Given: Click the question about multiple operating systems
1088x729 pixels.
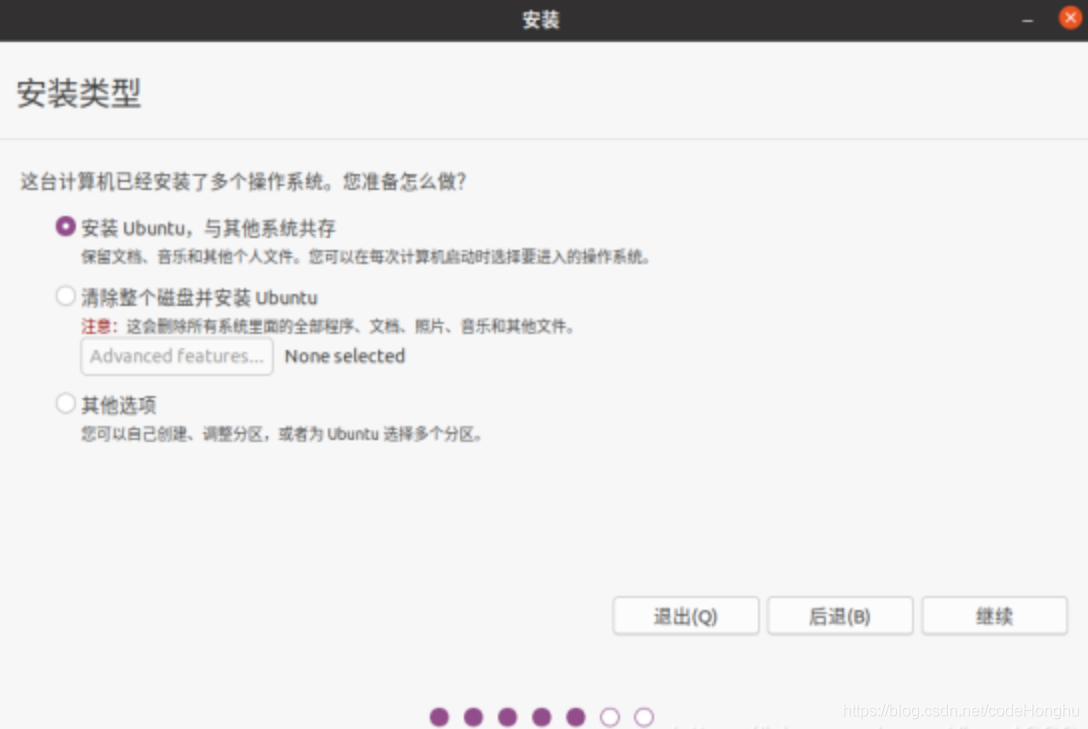Looking at the screenshot, I should coord(244,182).
